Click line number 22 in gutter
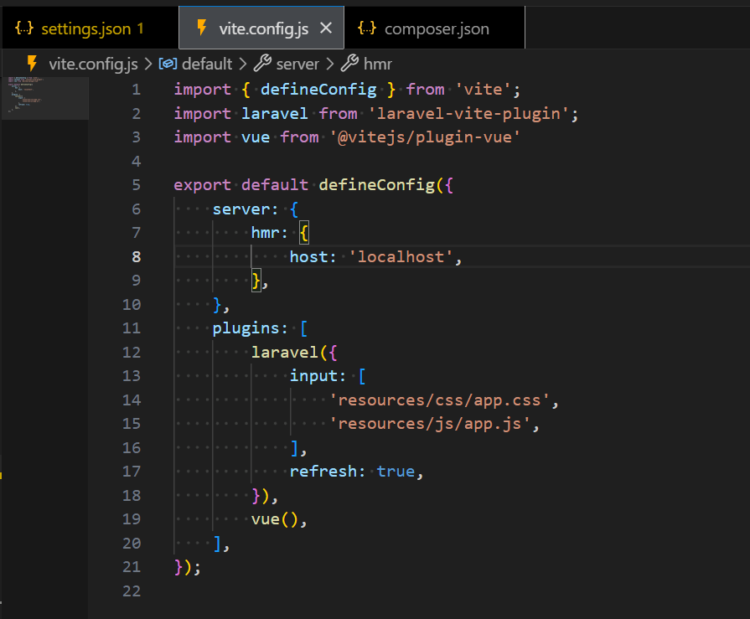Viewport: 750px width, 619px height. click(x=132, y=591)
